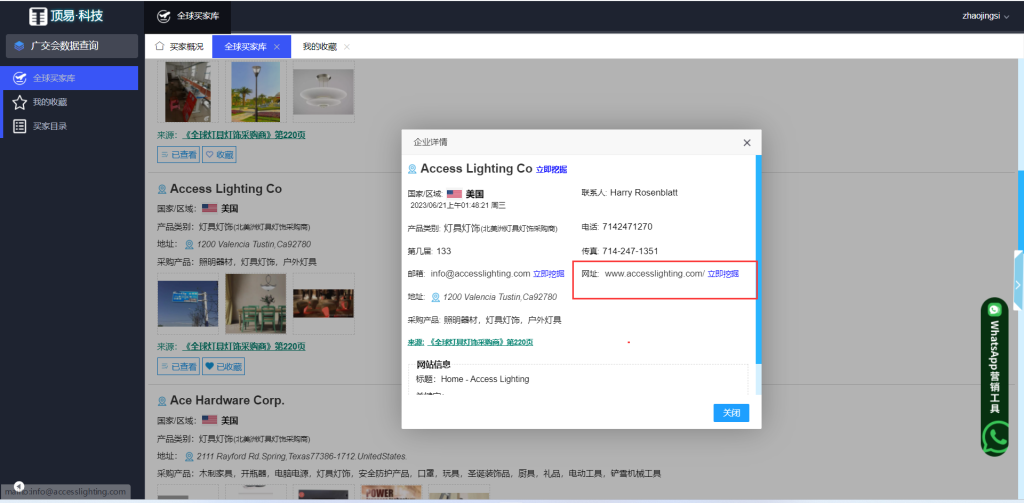Click the star icon beside 我的收藏 in sidebar
Image resolution: width=1024 pixels, height=503 pixels.
point(19,102)
